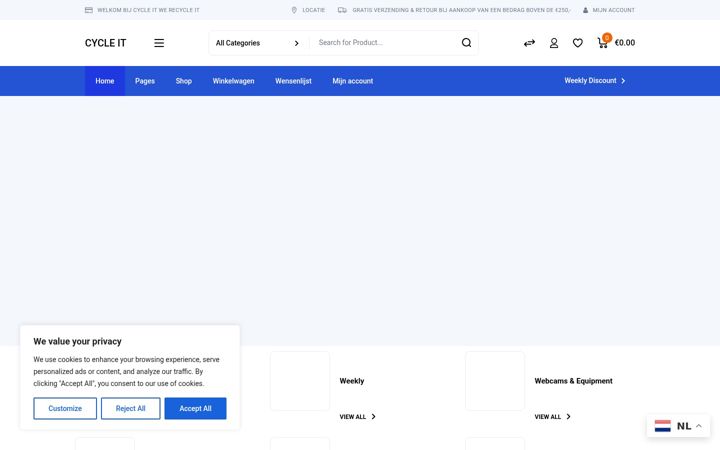
Task: Open the Shop menu
Action: coord(183,81)
